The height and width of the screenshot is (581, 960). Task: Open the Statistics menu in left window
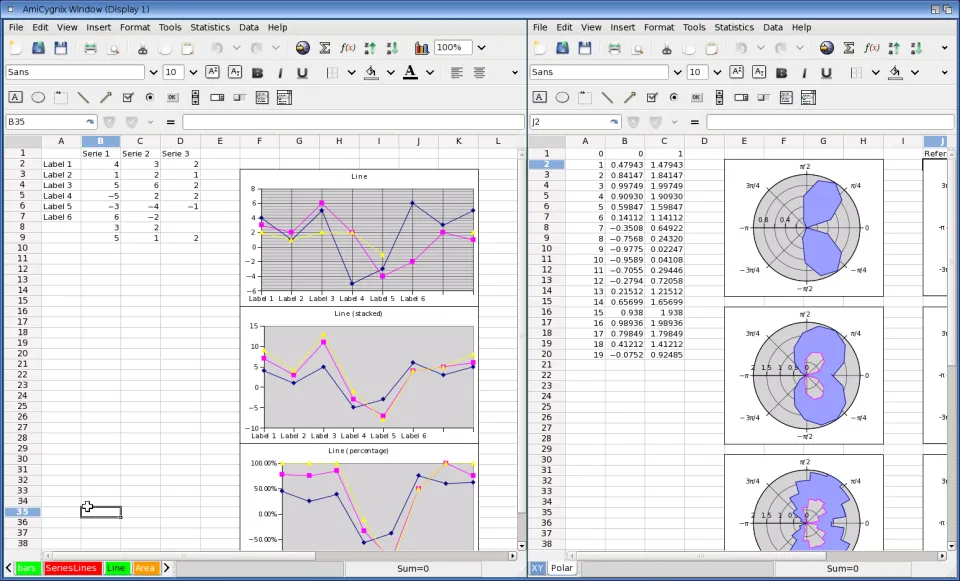point(210,27)
